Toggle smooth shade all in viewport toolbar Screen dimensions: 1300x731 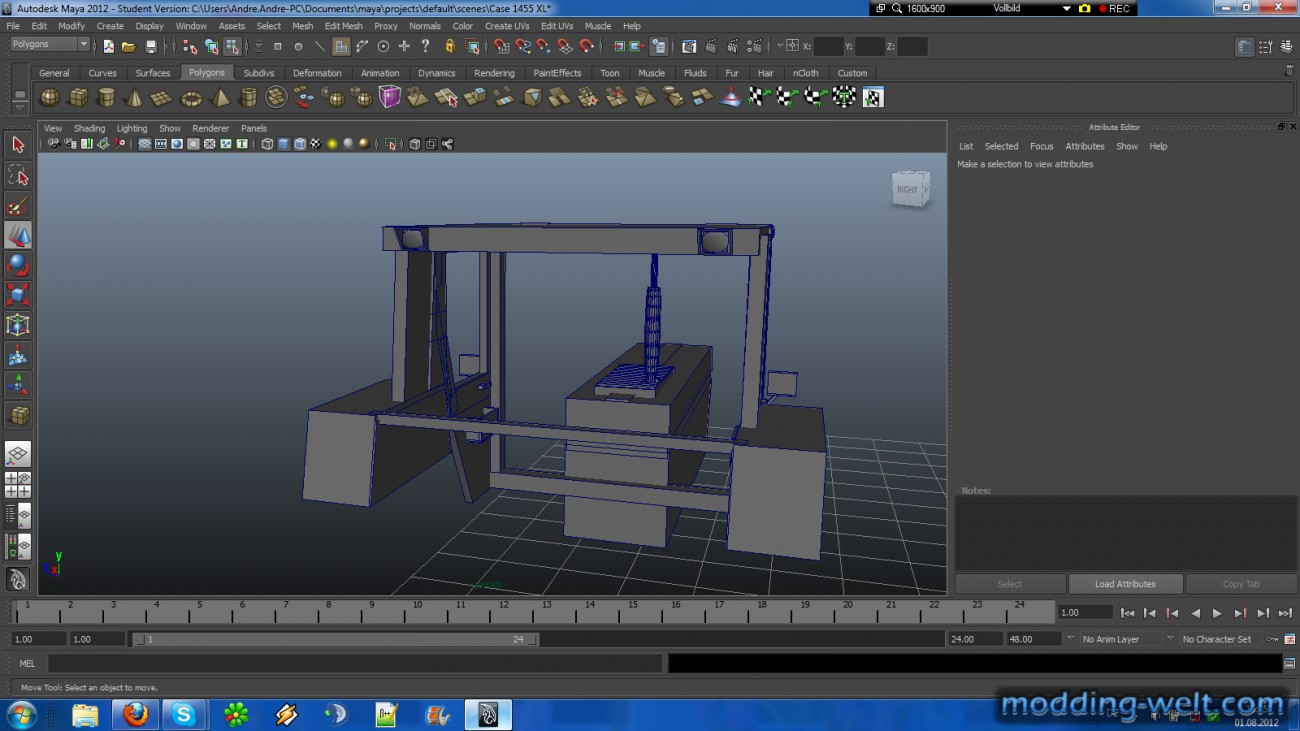click(x=284, y=144)
